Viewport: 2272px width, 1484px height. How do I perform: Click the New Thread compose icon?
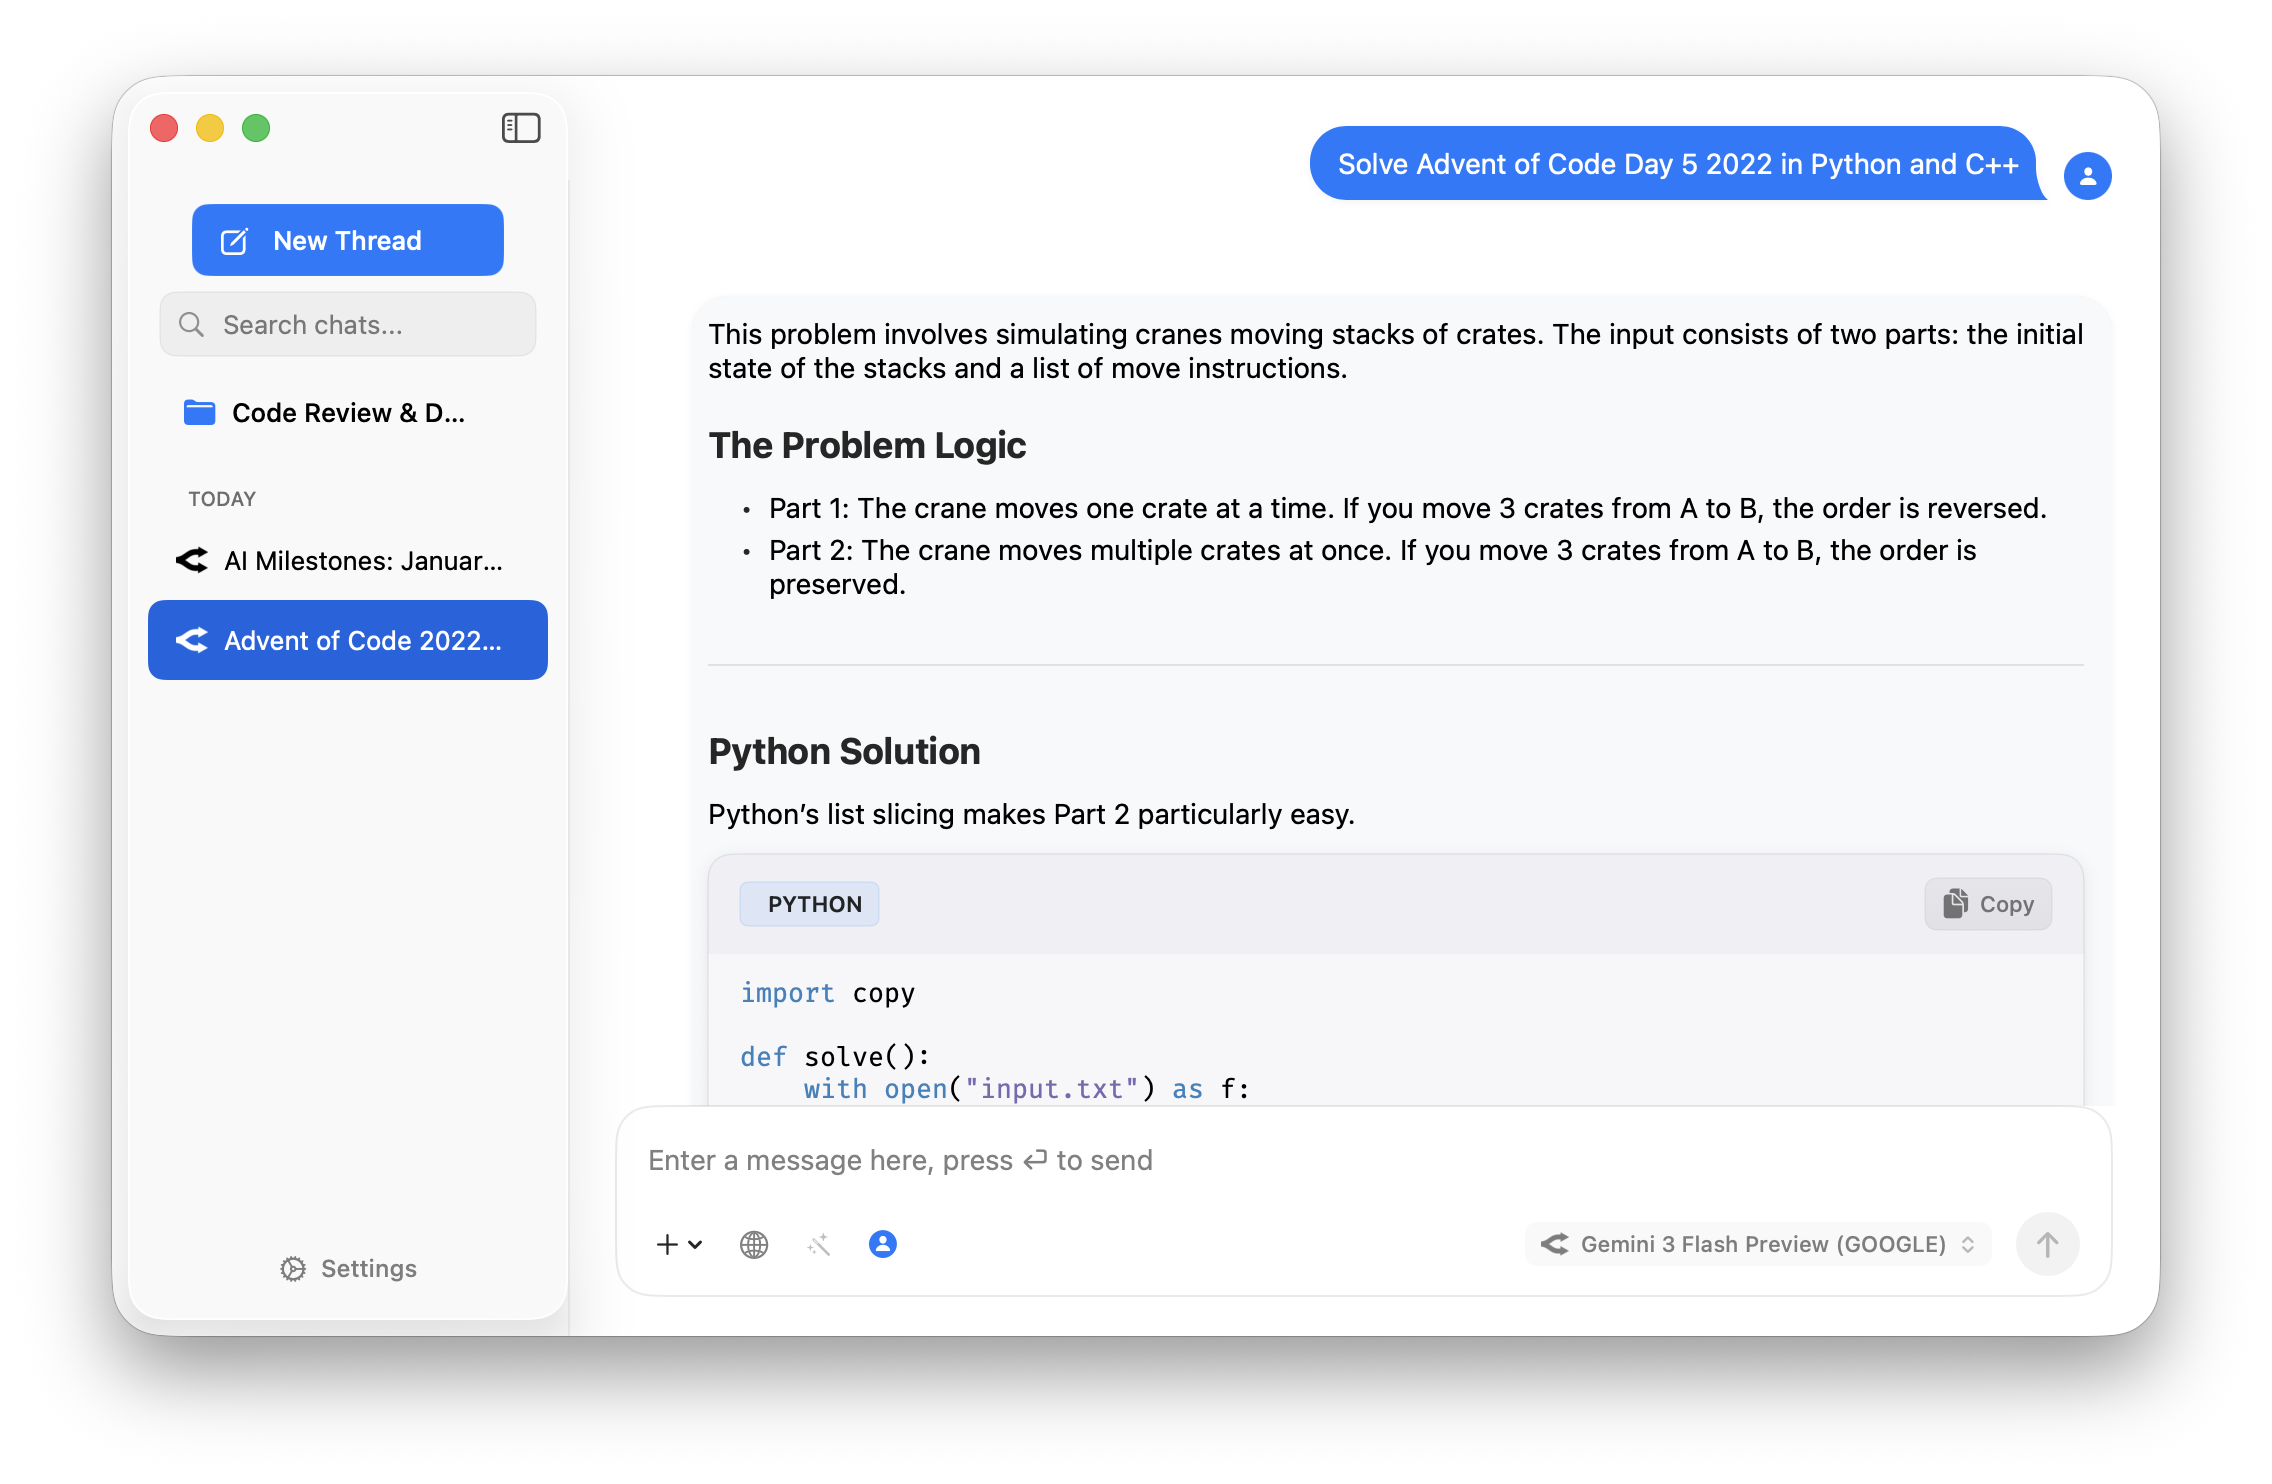pos(234,241)
